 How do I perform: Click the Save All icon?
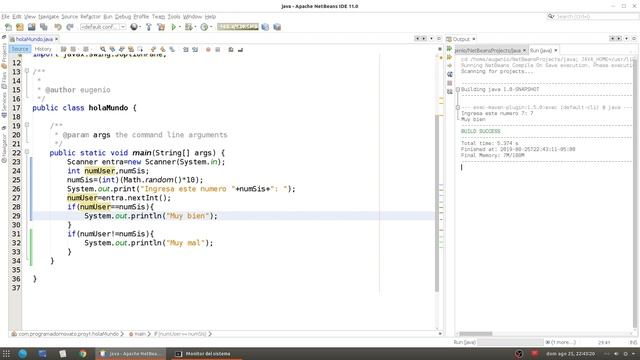coord(43,27)
